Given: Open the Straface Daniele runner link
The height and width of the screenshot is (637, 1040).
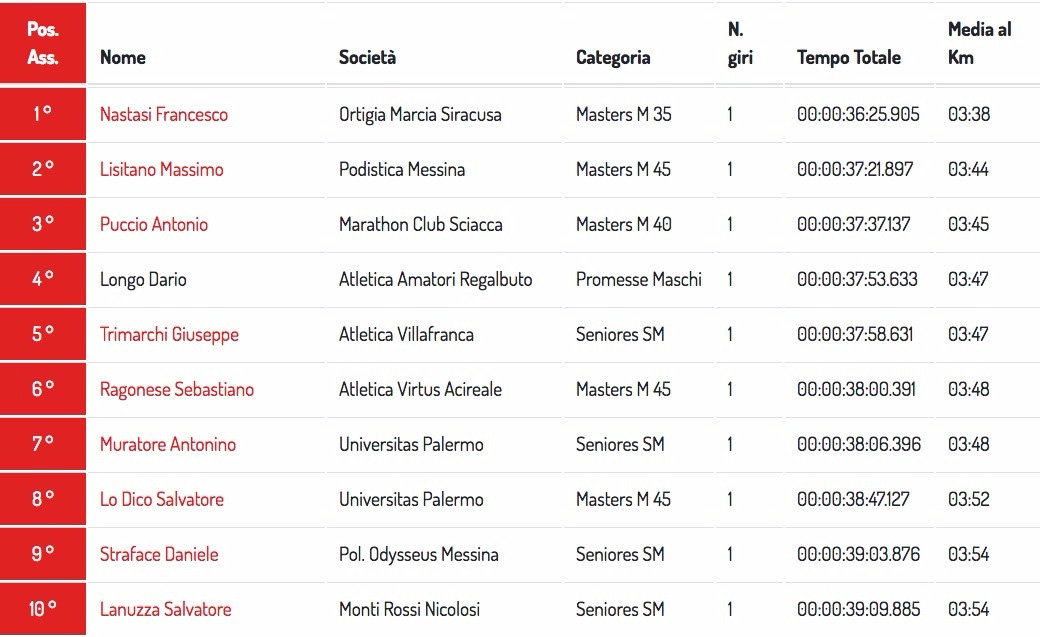Looking at the screenshot, I should click(x=159, y=554).
